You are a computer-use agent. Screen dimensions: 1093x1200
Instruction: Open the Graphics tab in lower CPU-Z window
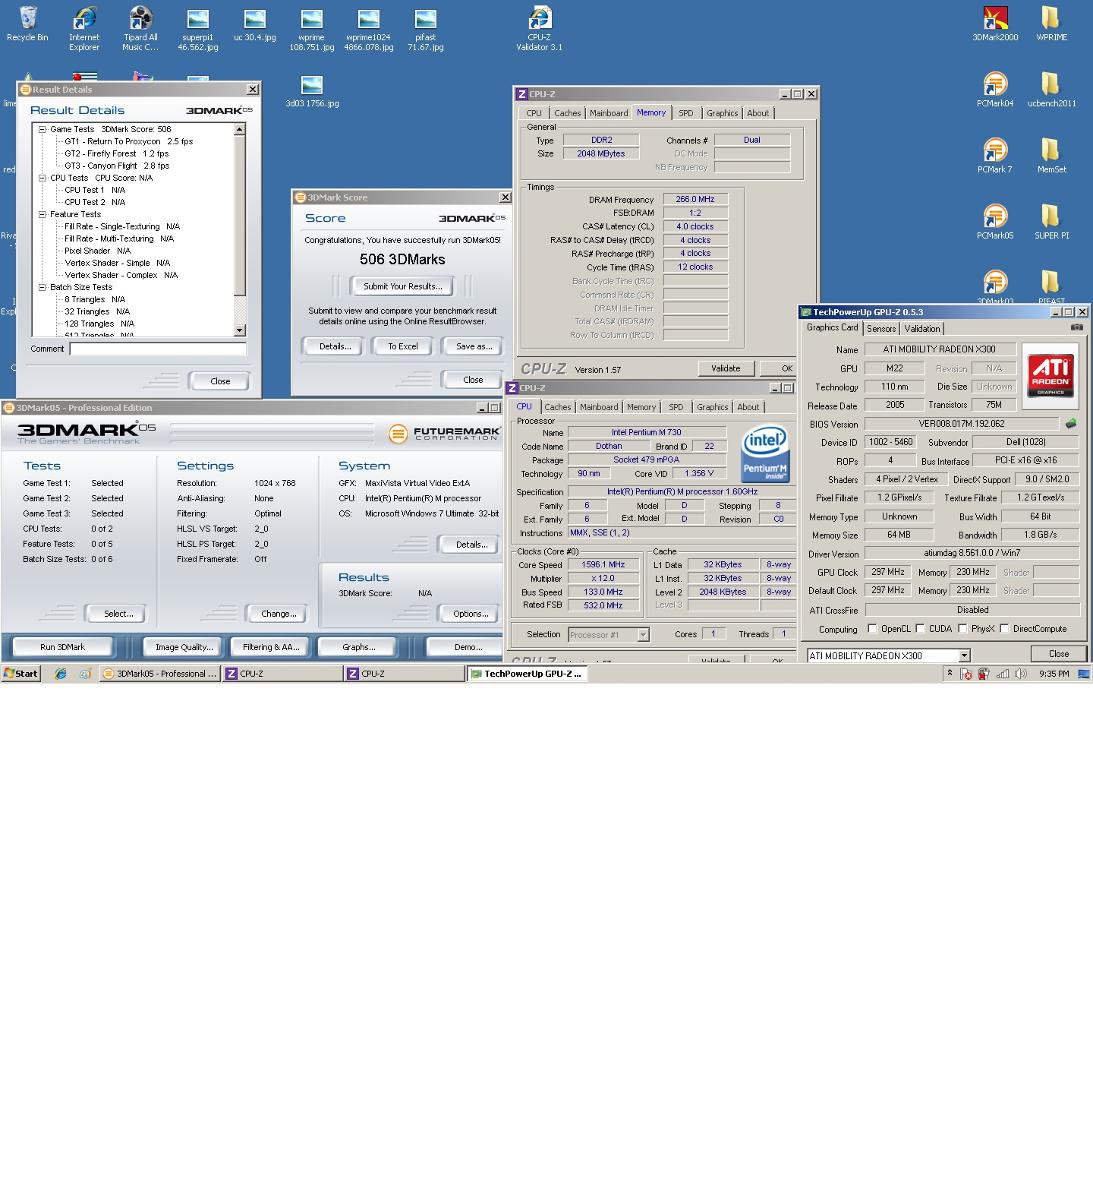pos(712,407)
